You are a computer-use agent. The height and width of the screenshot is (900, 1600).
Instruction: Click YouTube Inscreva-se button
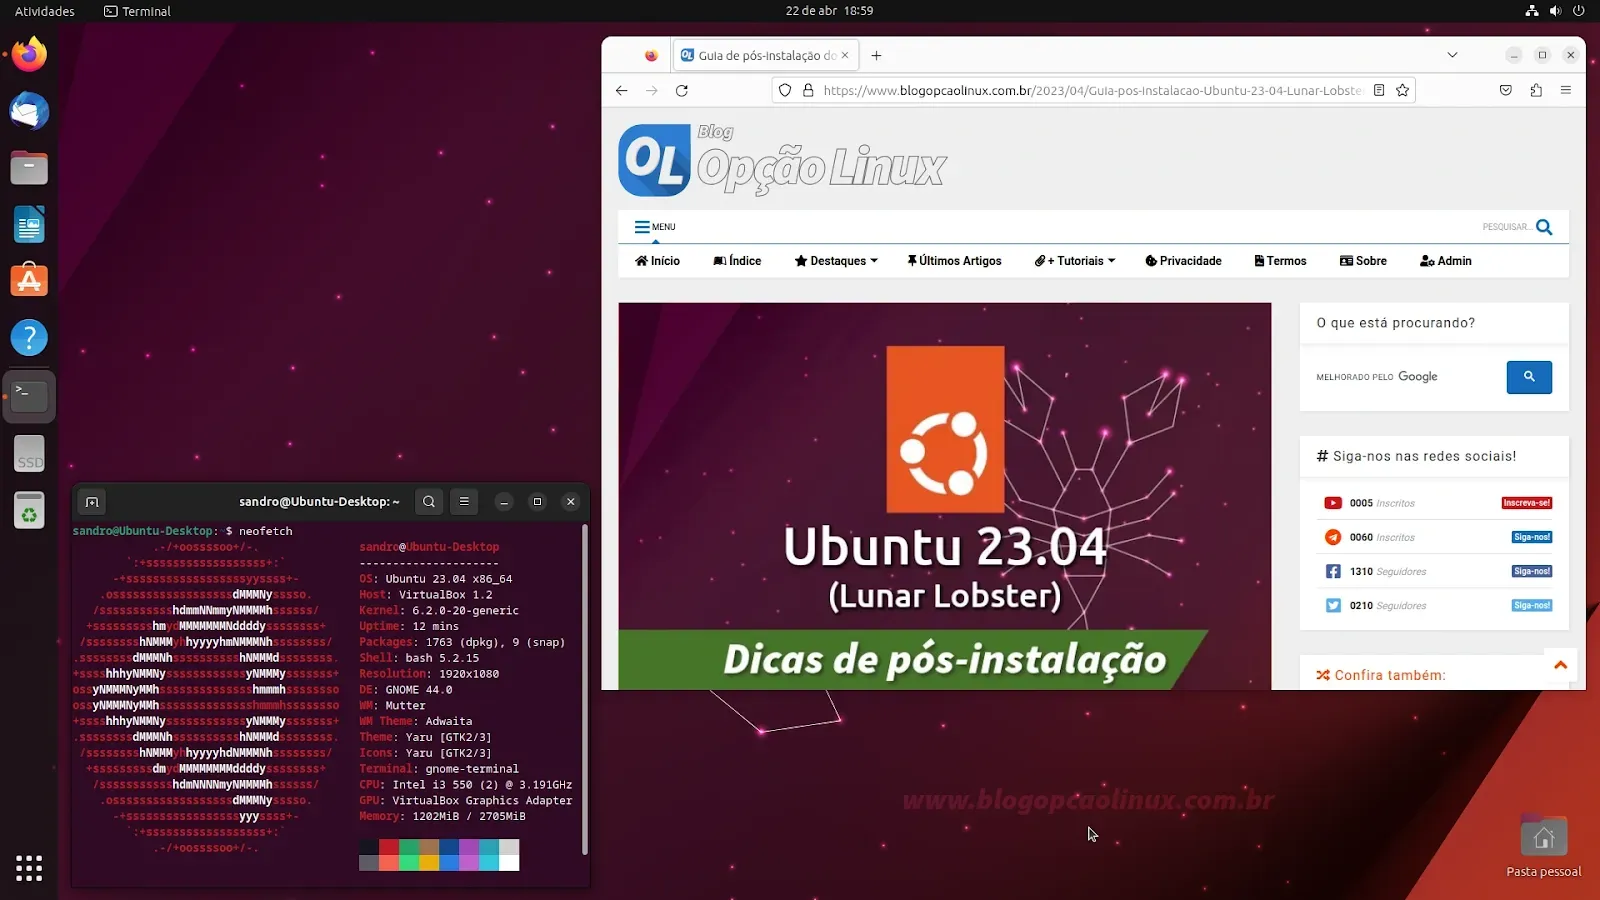[x=1526, y=503]
